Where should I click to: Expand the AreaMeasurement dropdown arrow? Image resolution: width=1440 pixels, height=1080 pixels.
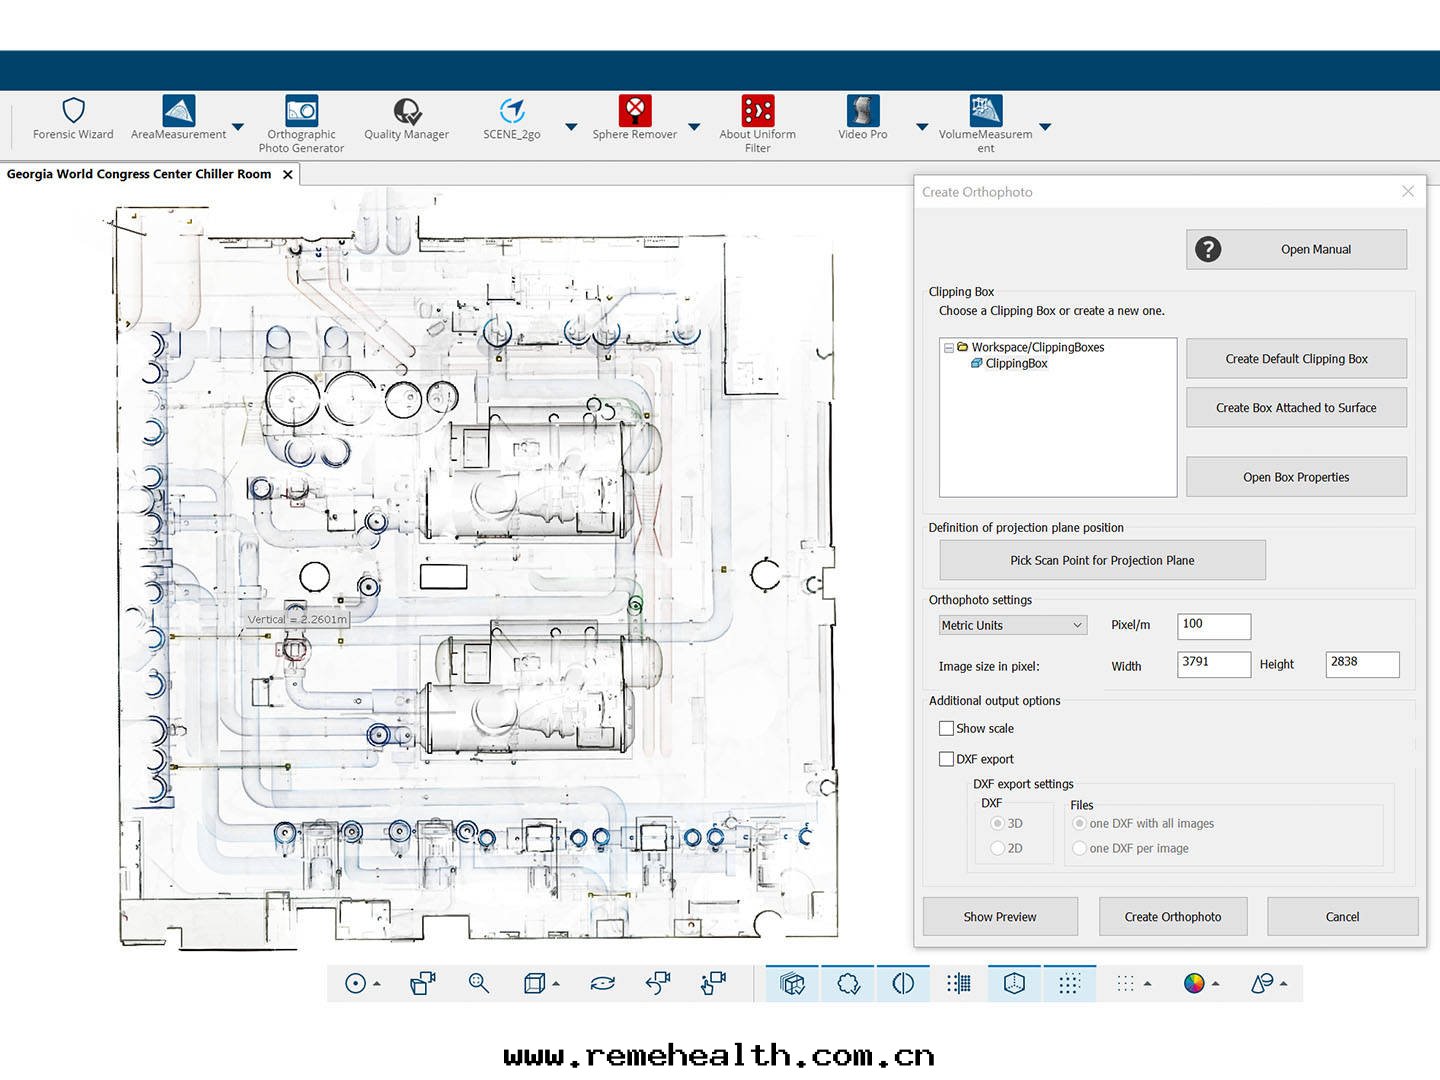(238, 127)
